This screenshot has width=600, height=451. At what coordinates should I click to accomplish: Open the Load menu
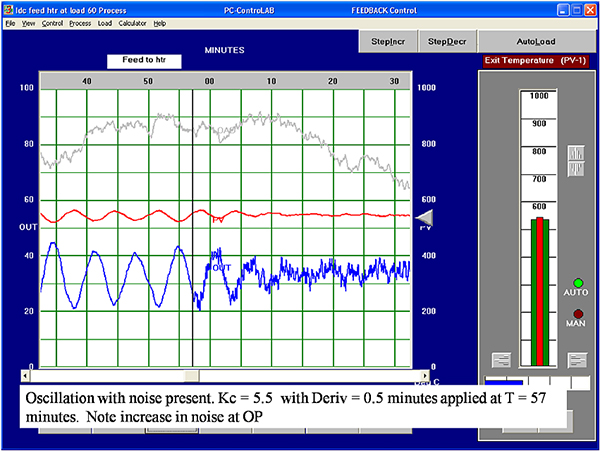[104, 23]
